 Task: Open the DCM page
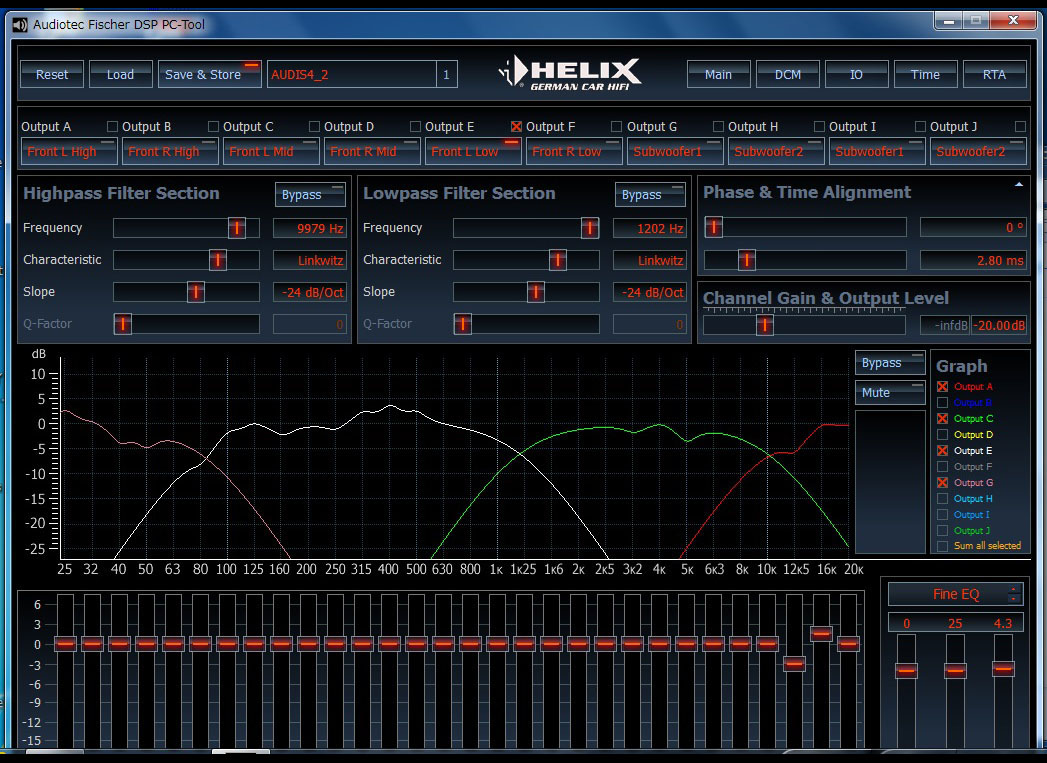(x=787, y=74)
